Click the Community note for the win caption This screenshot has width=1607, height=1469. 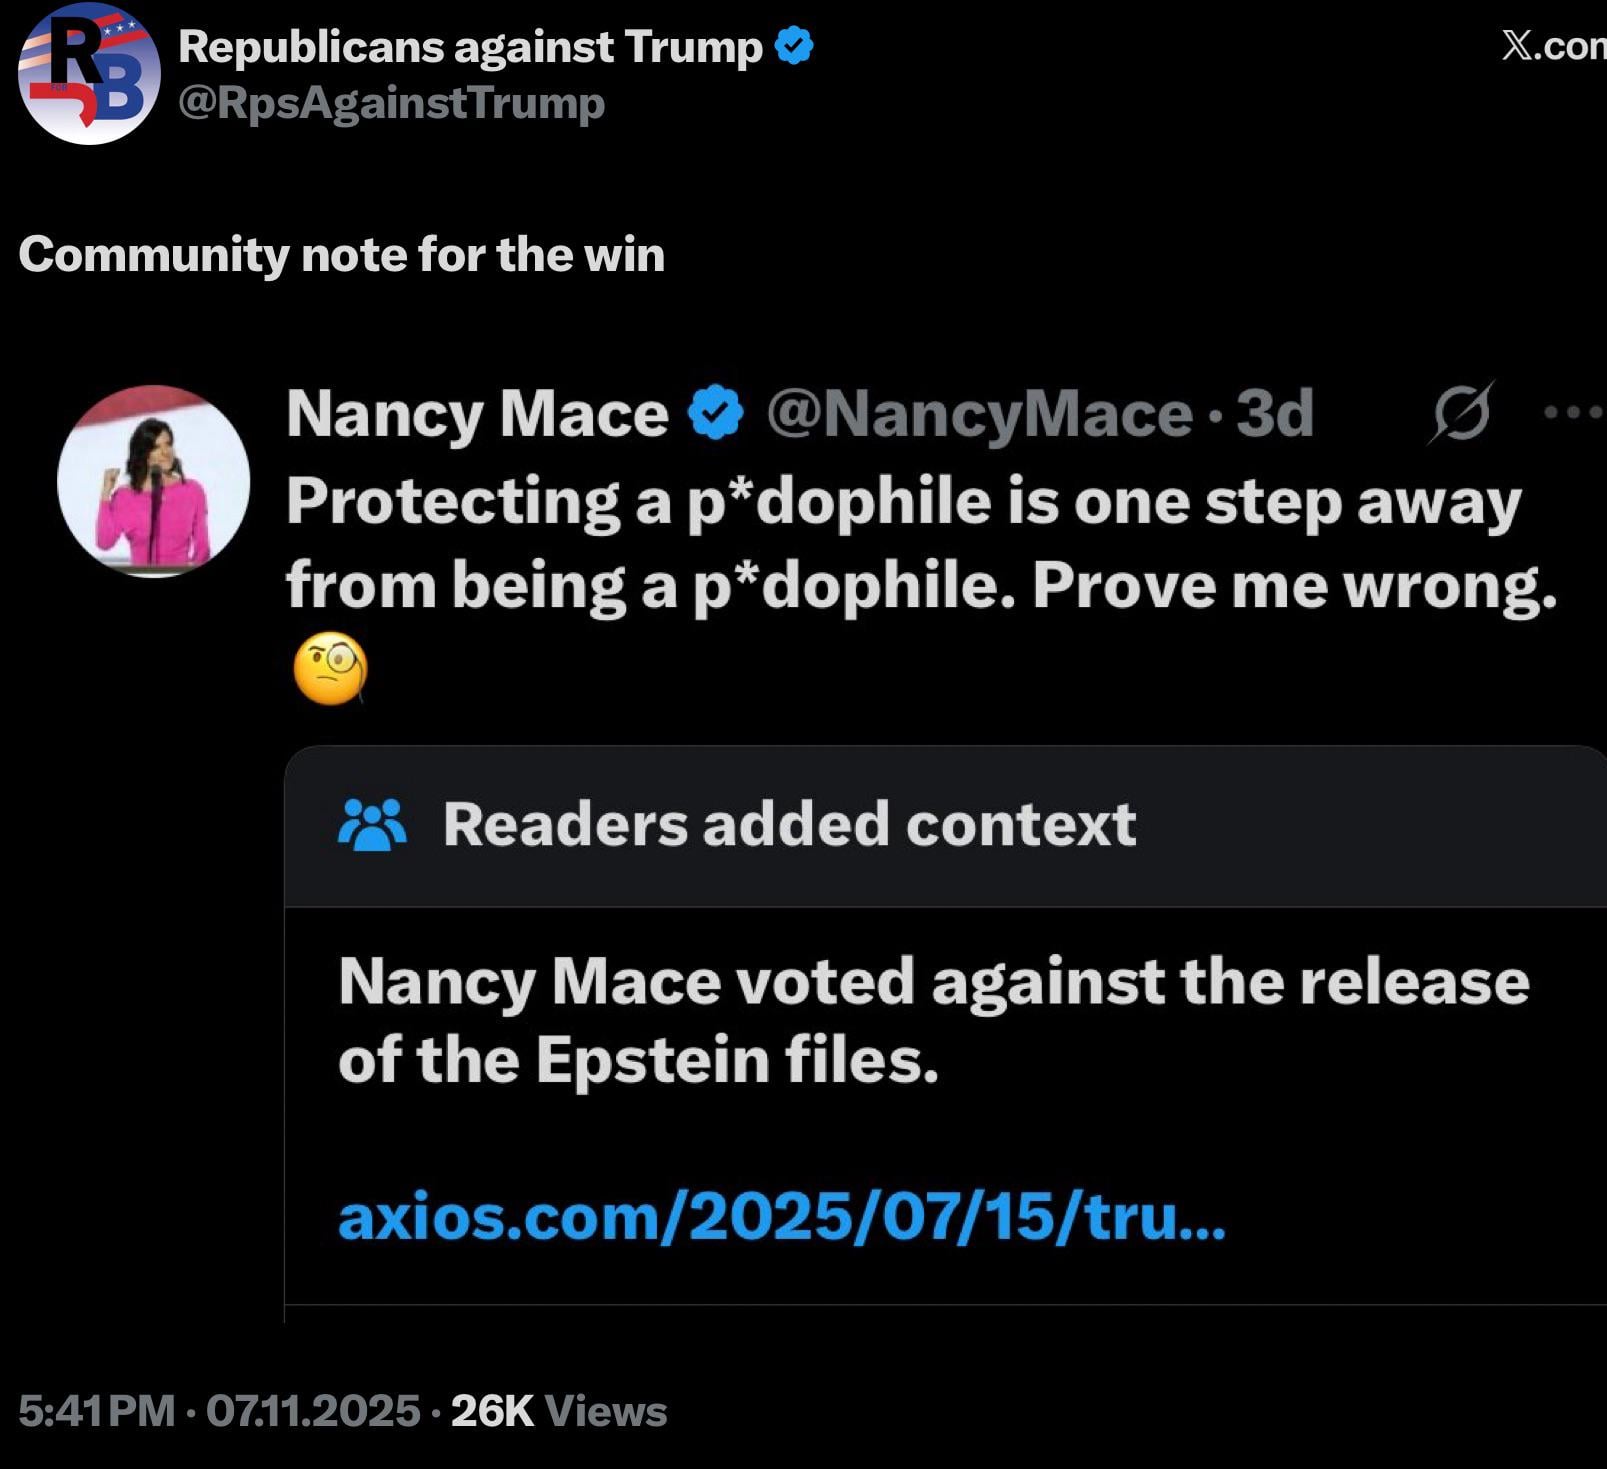pyautogui.click(x=341, y=254)
